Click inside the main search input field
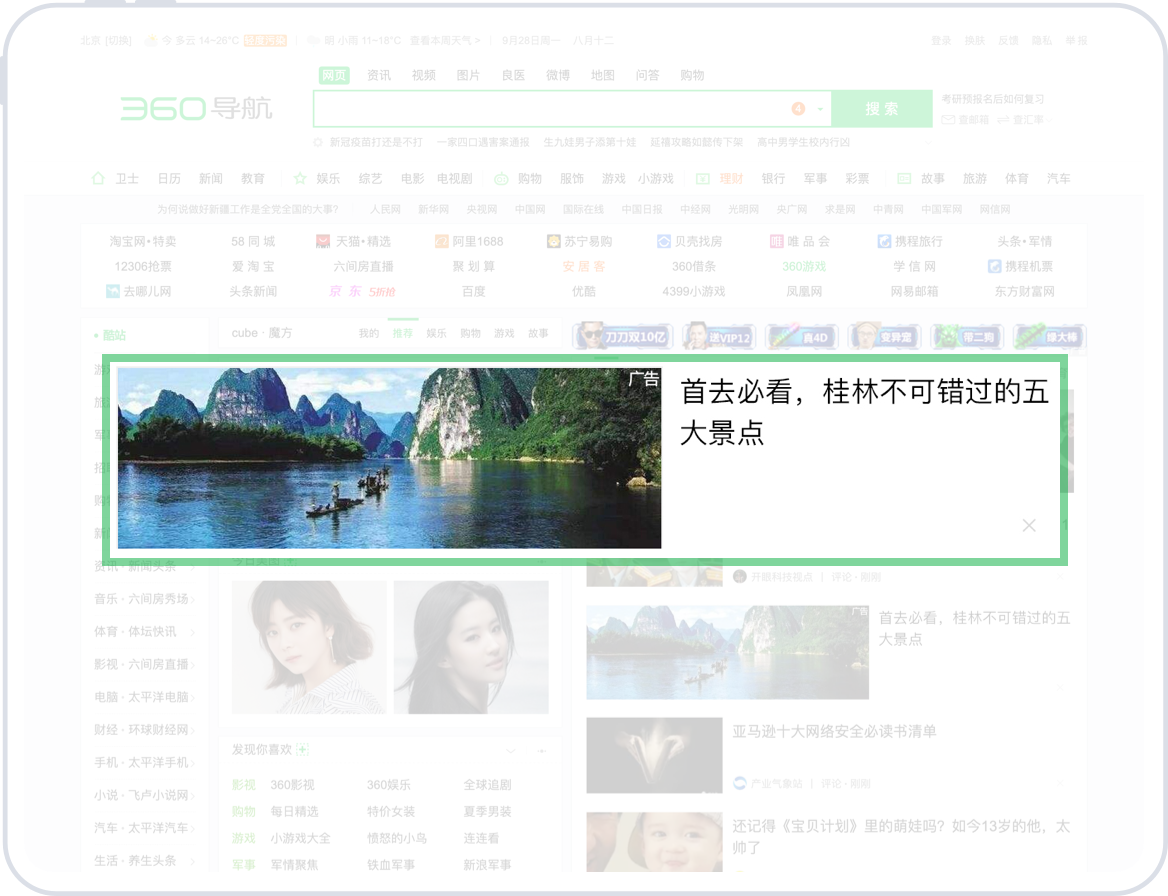This screenshot has width=1168, height=896. (560, 108)
